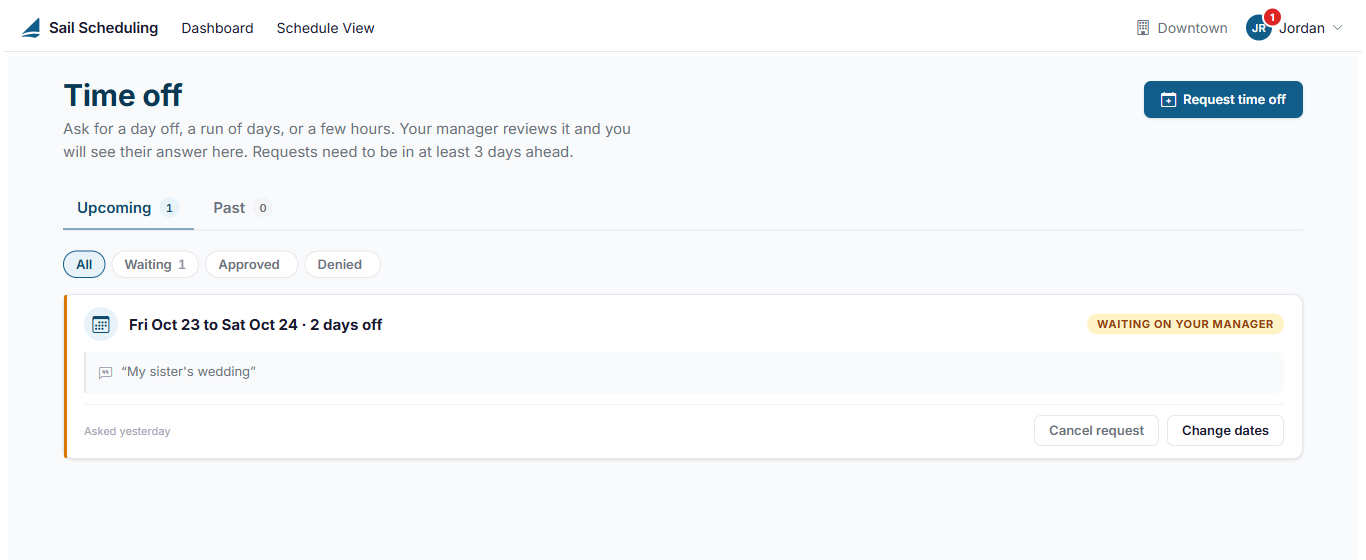Click the "Asked yesterday" text
This screenshot has width=1366, height=560.
(127, 431)
